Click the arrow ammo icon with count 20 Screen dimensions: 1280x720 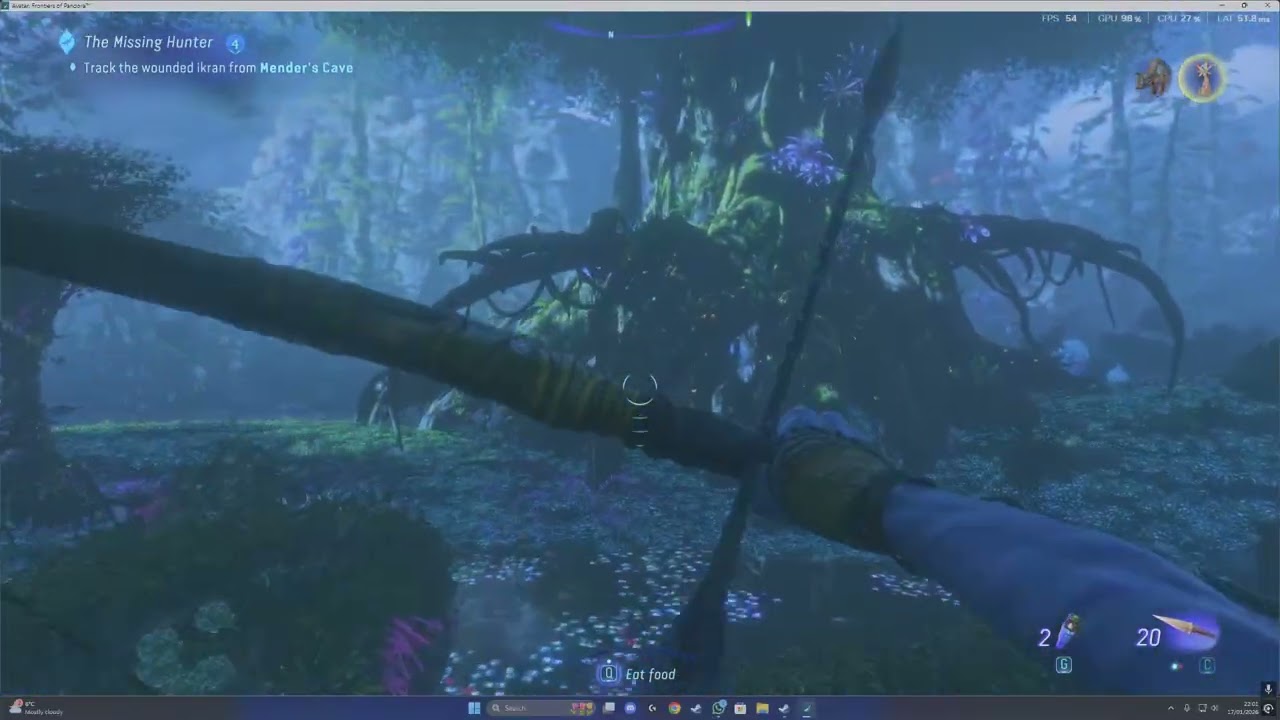pos(1187,630)
